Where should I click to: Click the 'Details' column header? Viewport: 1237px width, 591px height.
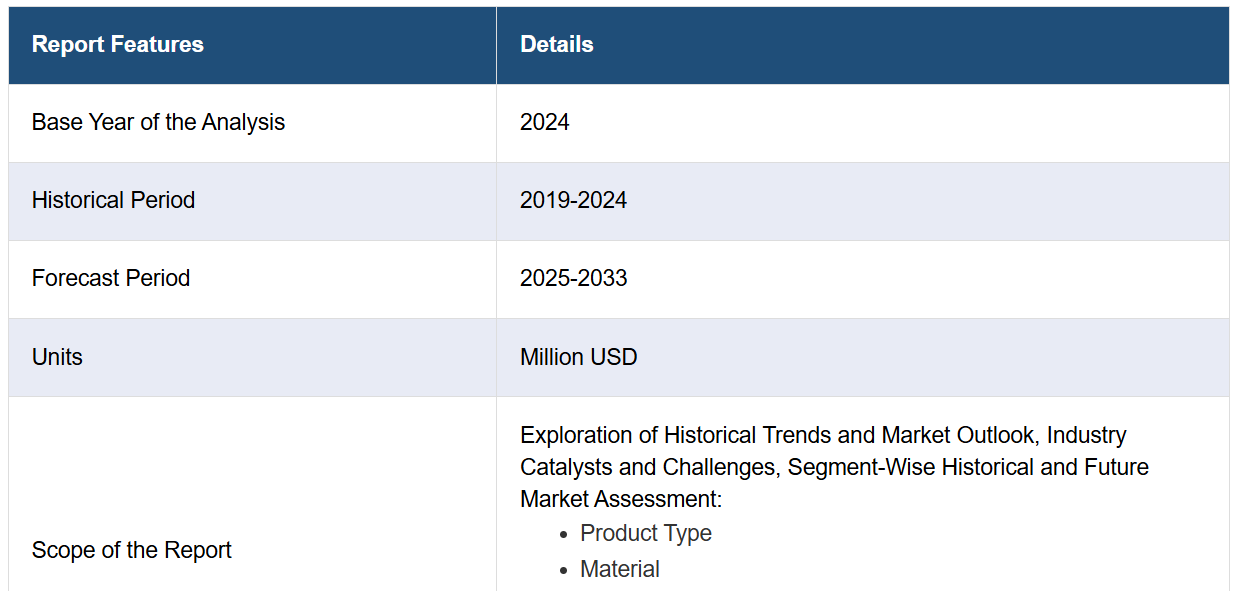pyautogui.click(x=862, y=45)
